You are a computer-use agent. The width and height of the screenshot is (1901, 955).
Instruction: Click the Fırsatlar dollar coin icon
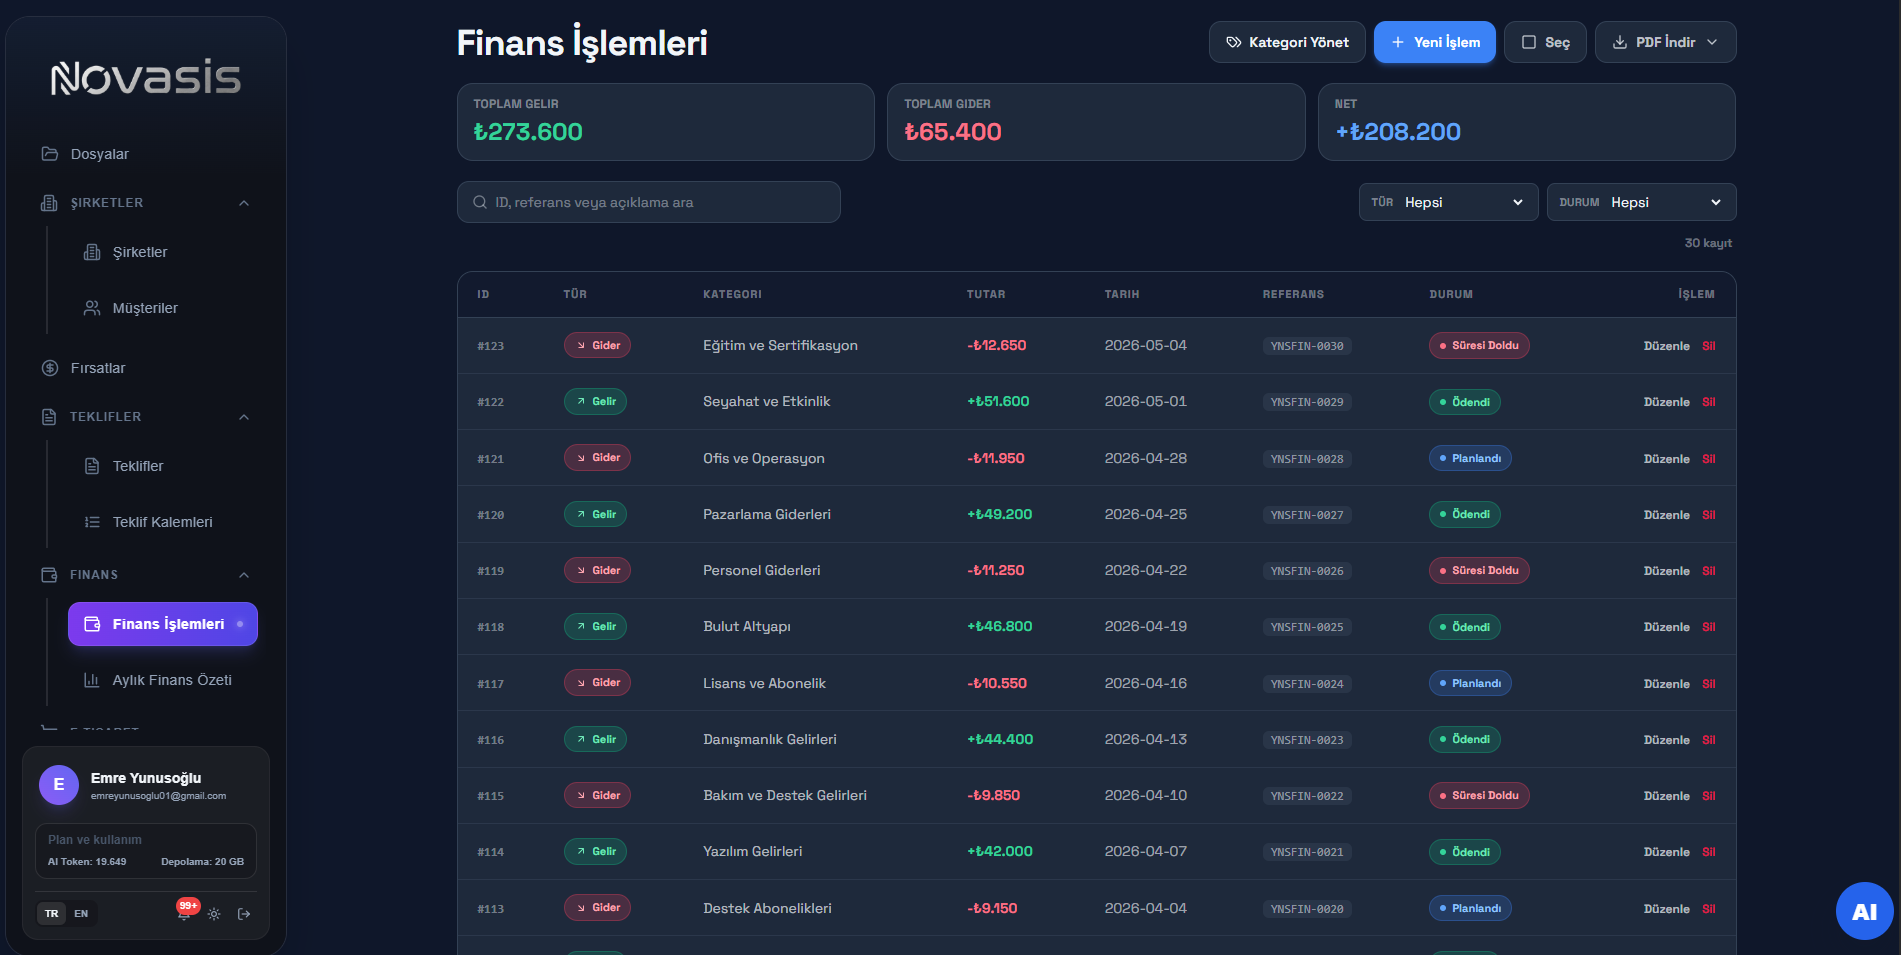pos(50,368)
